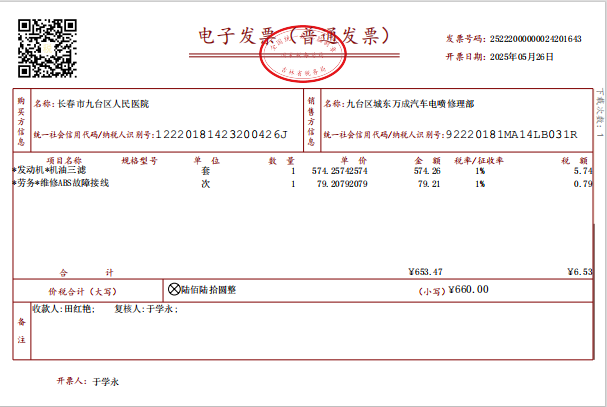607x407 pixels.
Task: Click the issuer 开票人 于学永 at bottom
Action: tap(88, 381)
